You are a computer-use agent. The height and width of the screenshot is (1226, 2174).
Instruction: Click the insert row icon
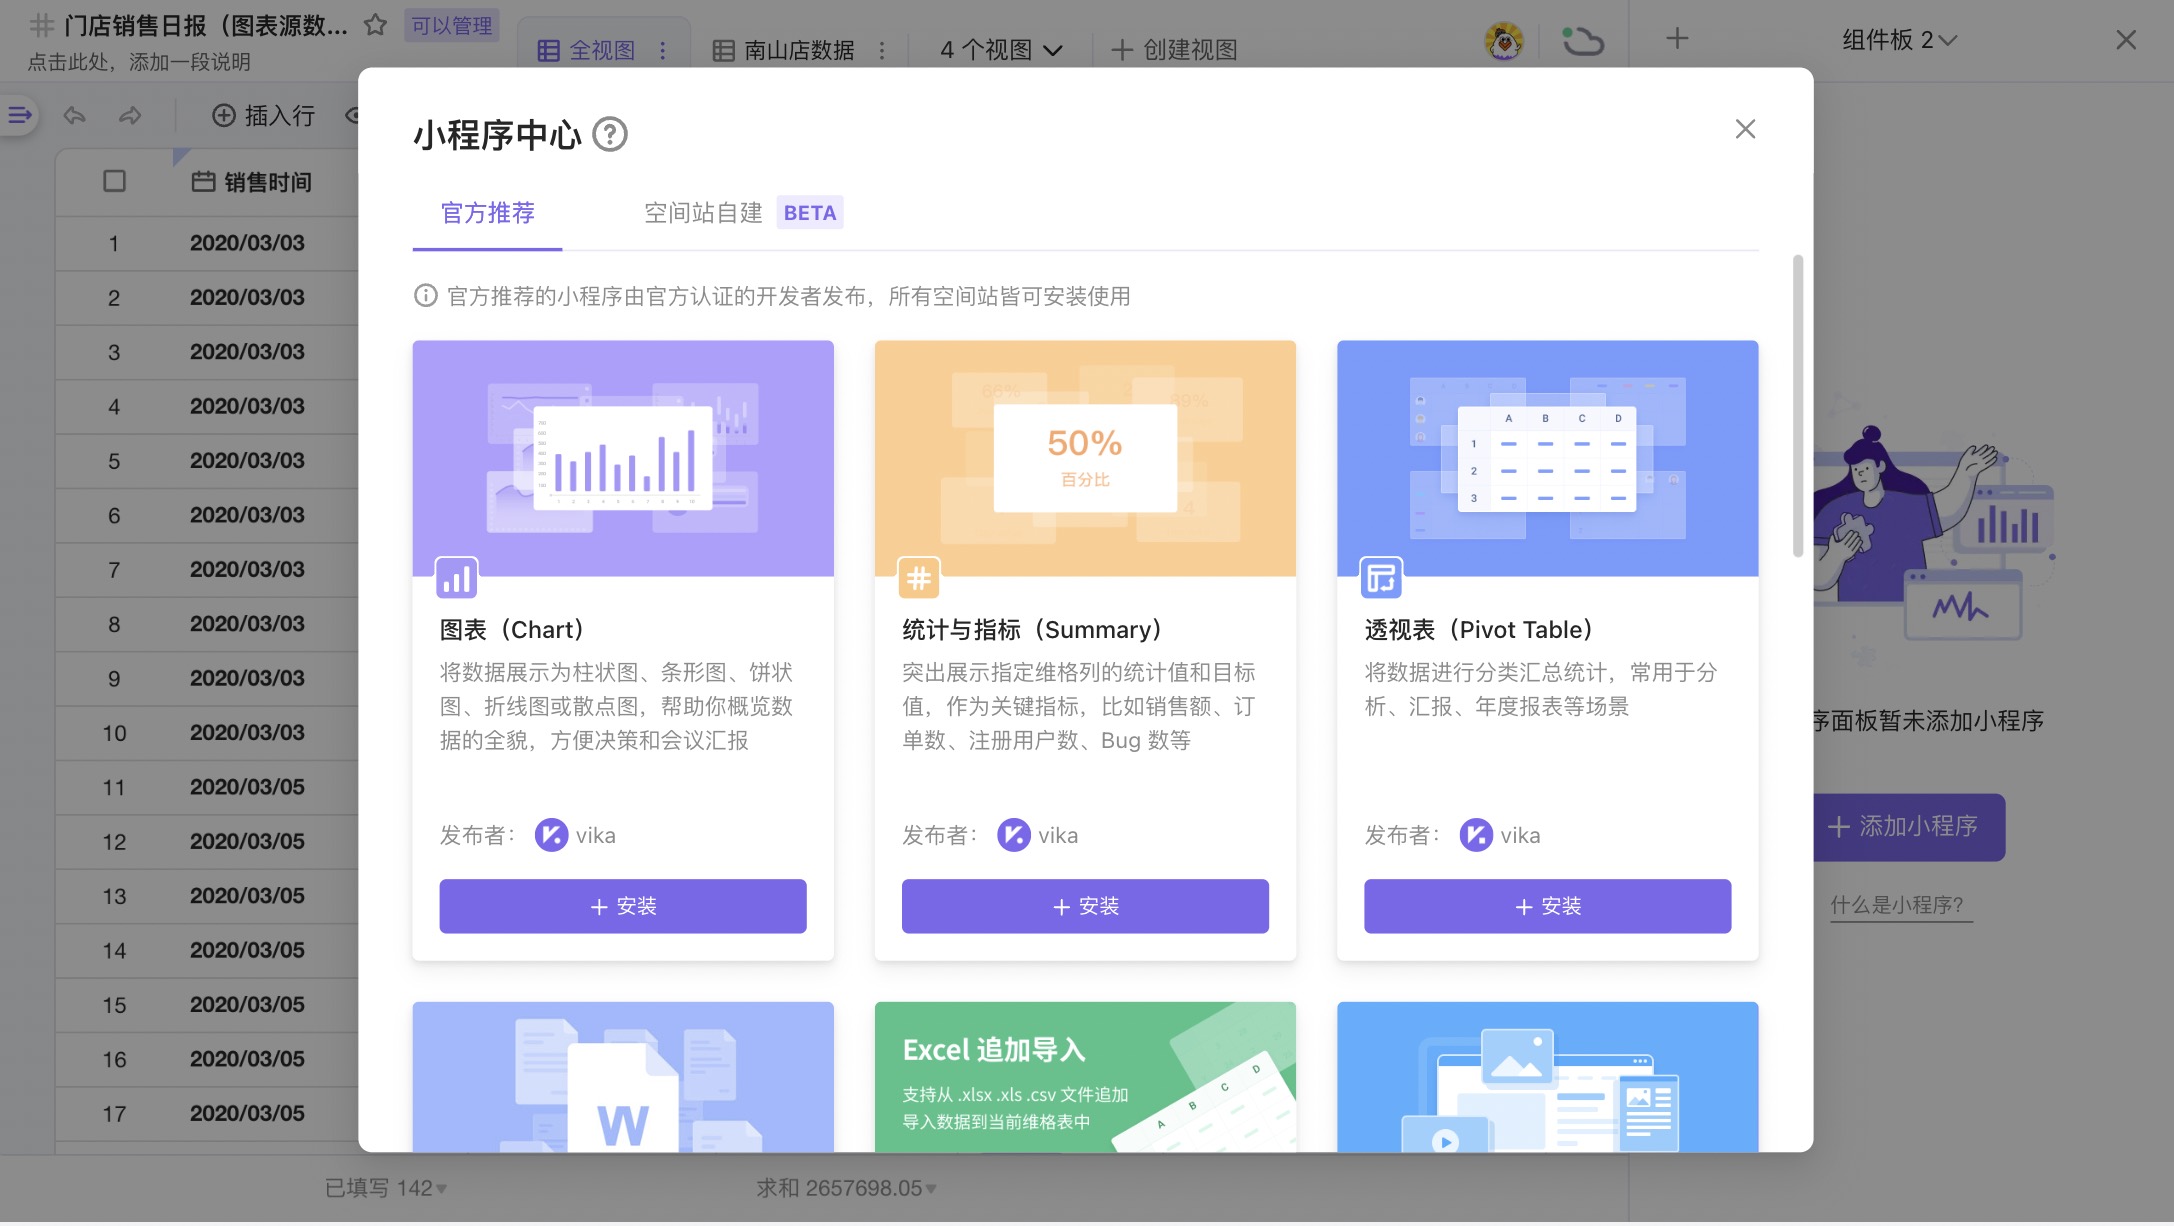[224, 116]
